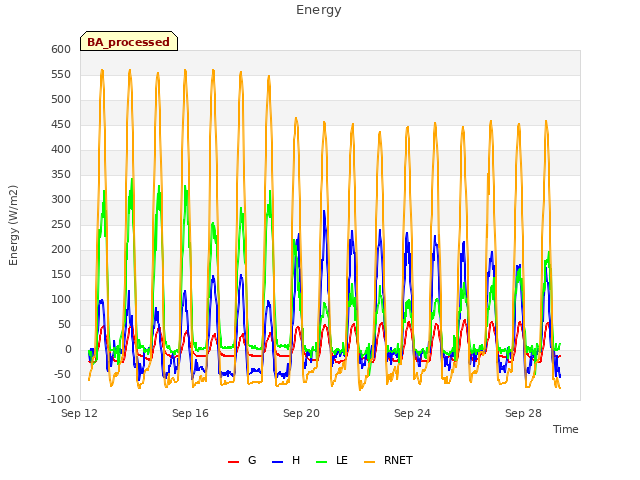Click the Sep 12 x-axis tick label
The width and height of the screenshot is (640, 480).
tap(80, 413)
